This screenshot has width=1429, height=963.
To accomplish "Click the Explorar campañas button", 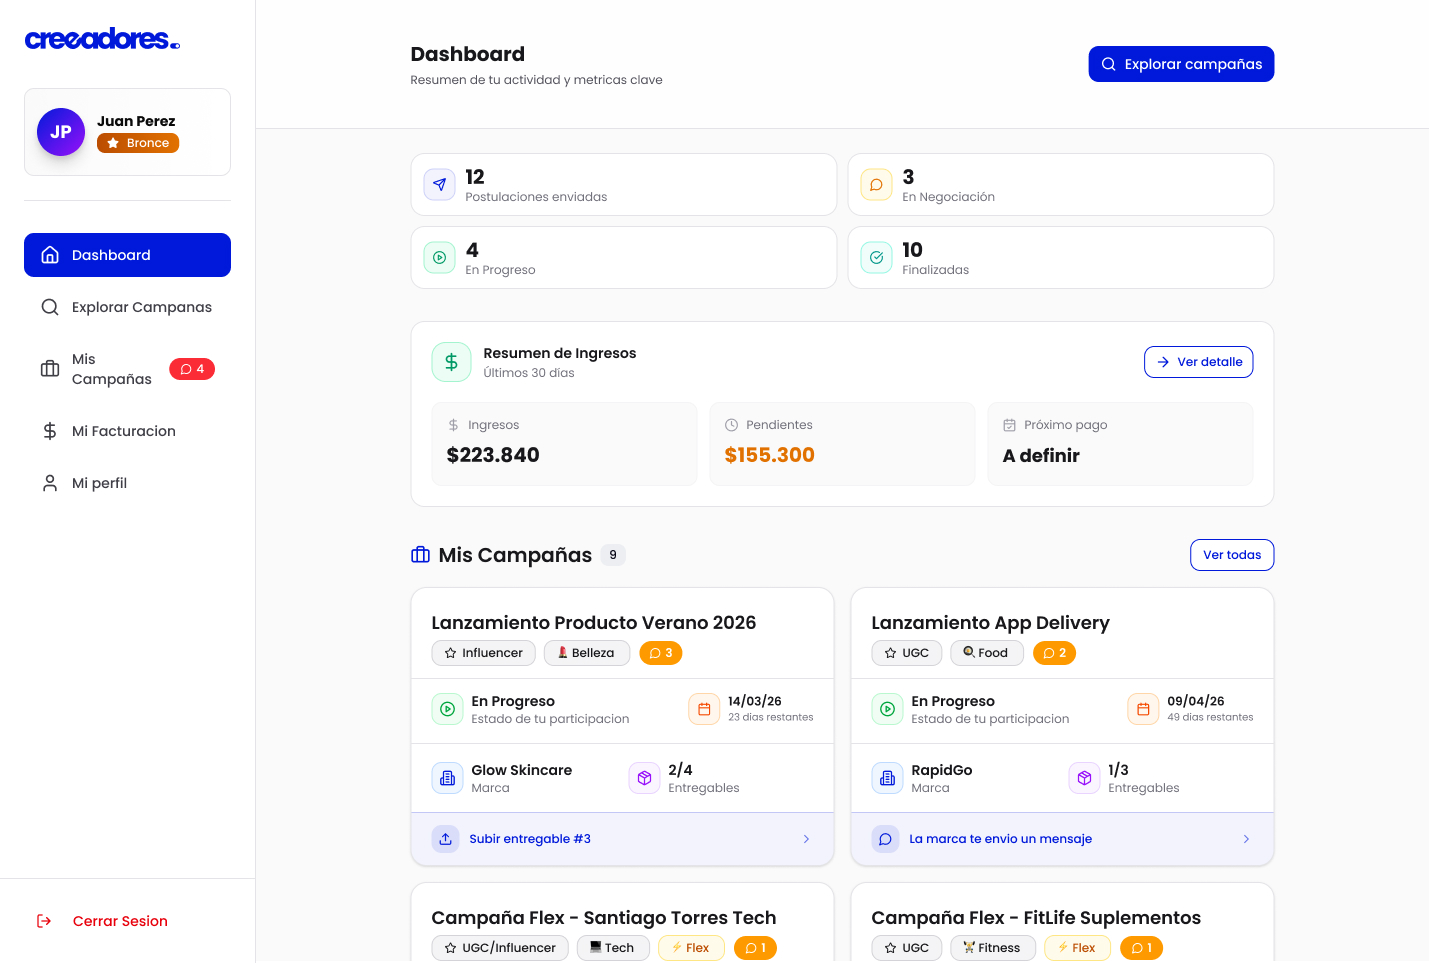I will pyautogui.click(x=1181, y=64).
